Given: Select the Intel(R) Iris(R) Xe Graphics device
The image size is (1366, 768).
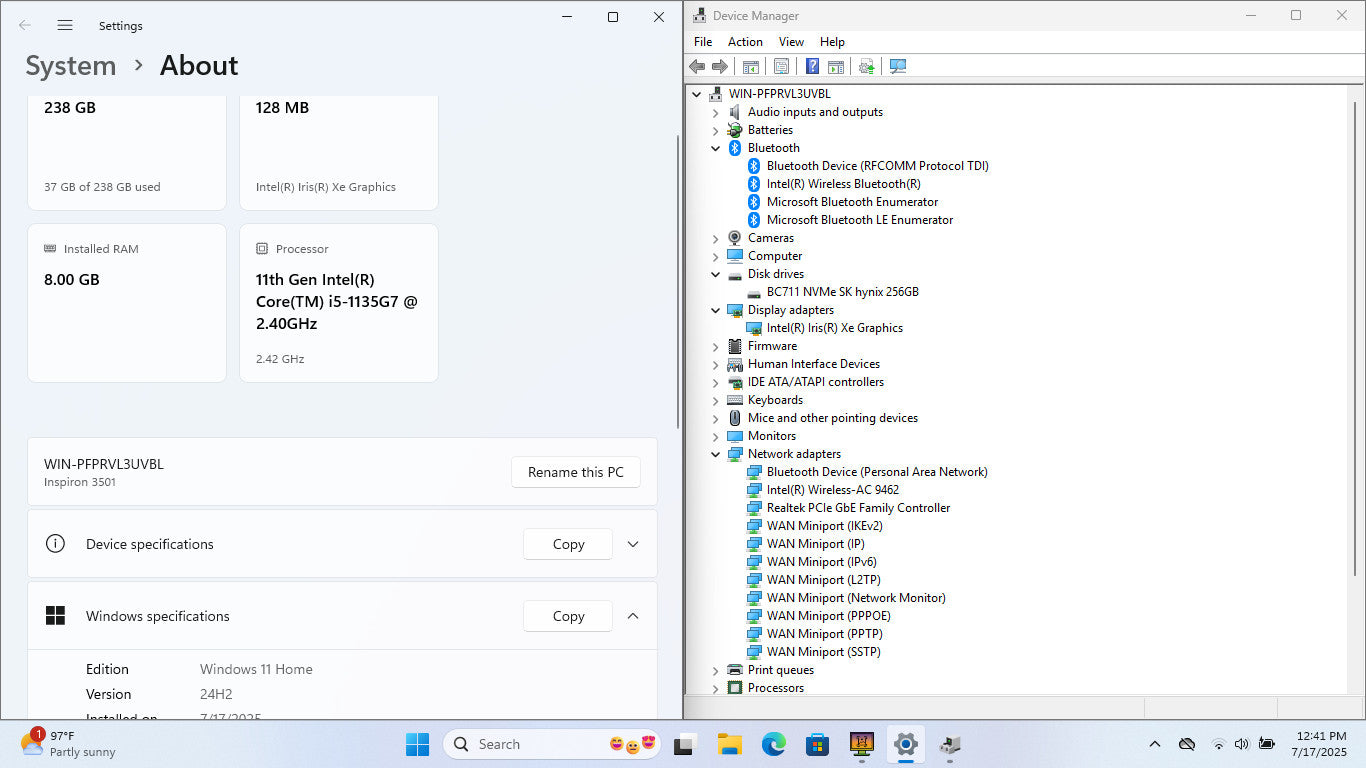Looking at the screenshot, I should [x=834, y=328].
